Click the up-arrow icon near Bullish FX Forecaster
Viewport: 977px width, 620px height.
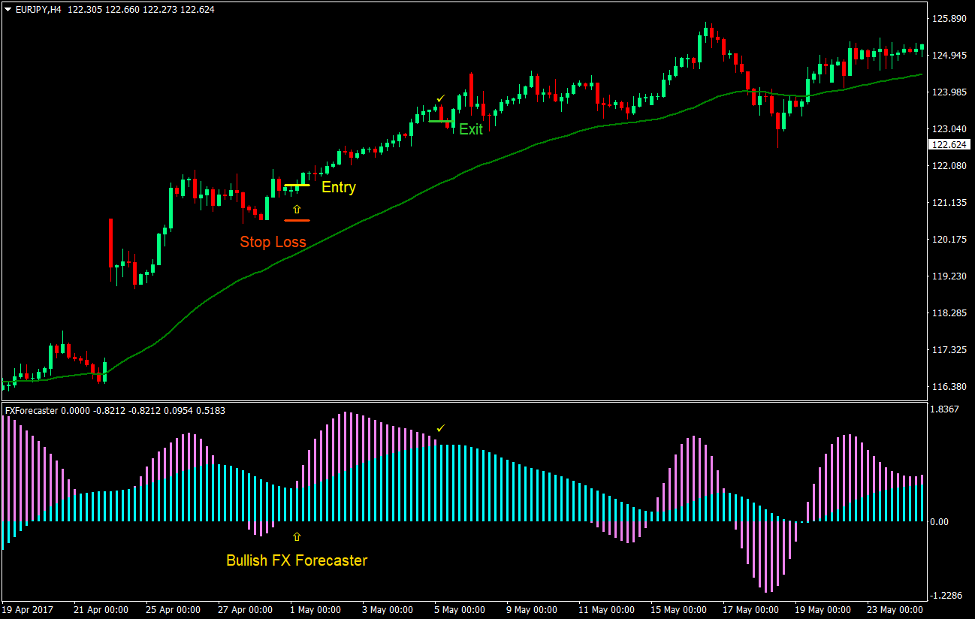tap(297, 536)
